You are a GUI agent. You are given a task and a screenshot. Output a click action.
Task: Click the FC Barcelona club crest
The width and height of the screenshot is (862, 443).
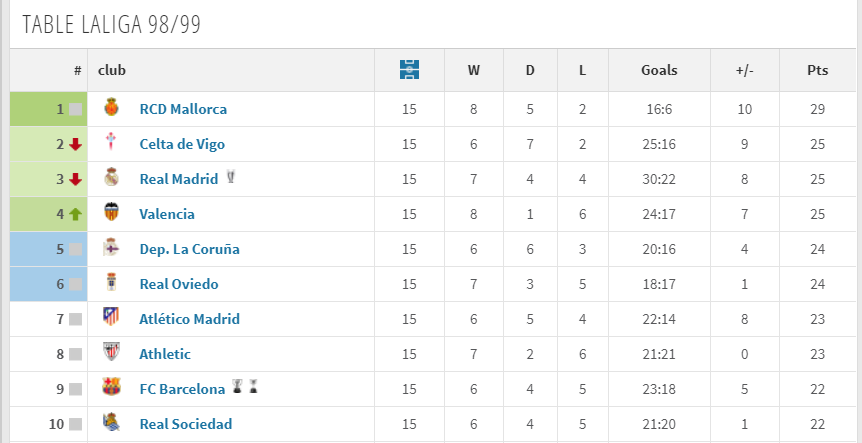coord(111,388)
